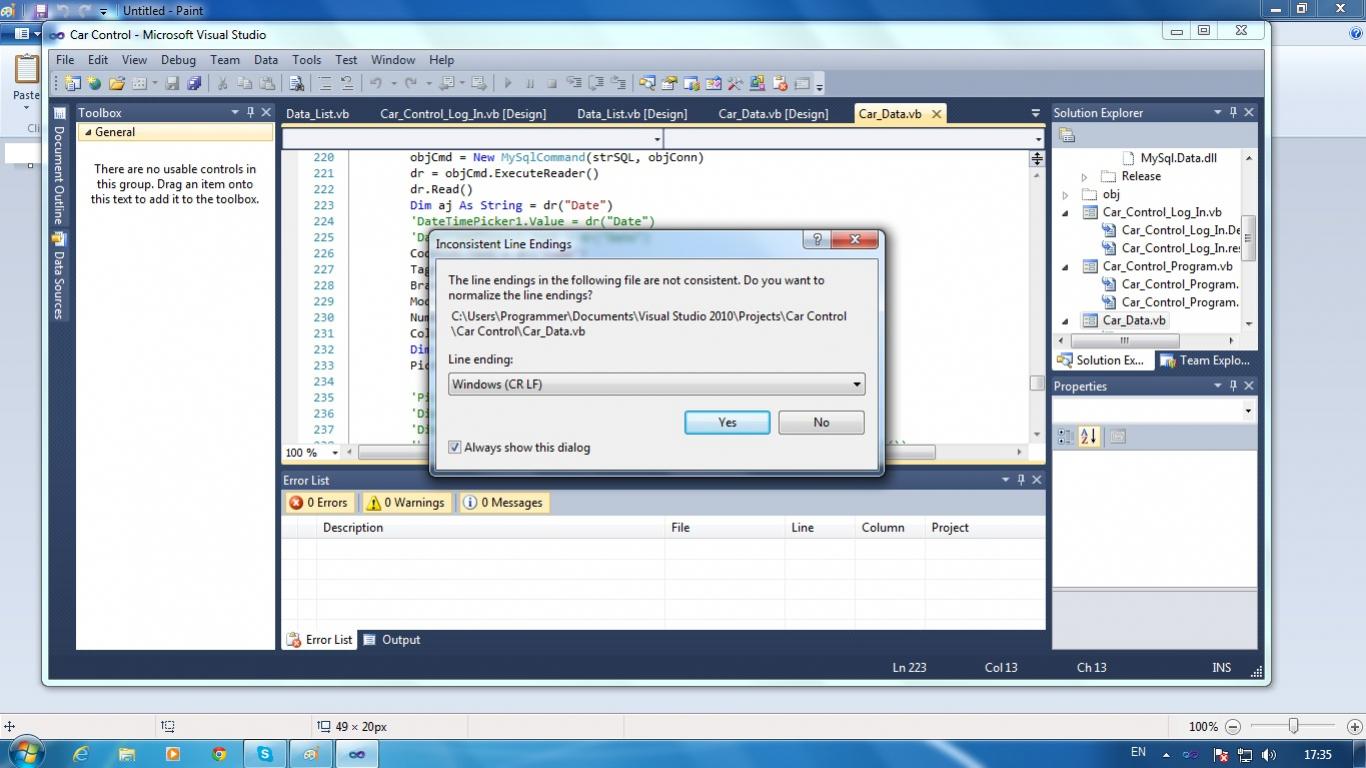Open Properties Window from toolbar icon
1366x768 pixels.
tap(668, 83)
